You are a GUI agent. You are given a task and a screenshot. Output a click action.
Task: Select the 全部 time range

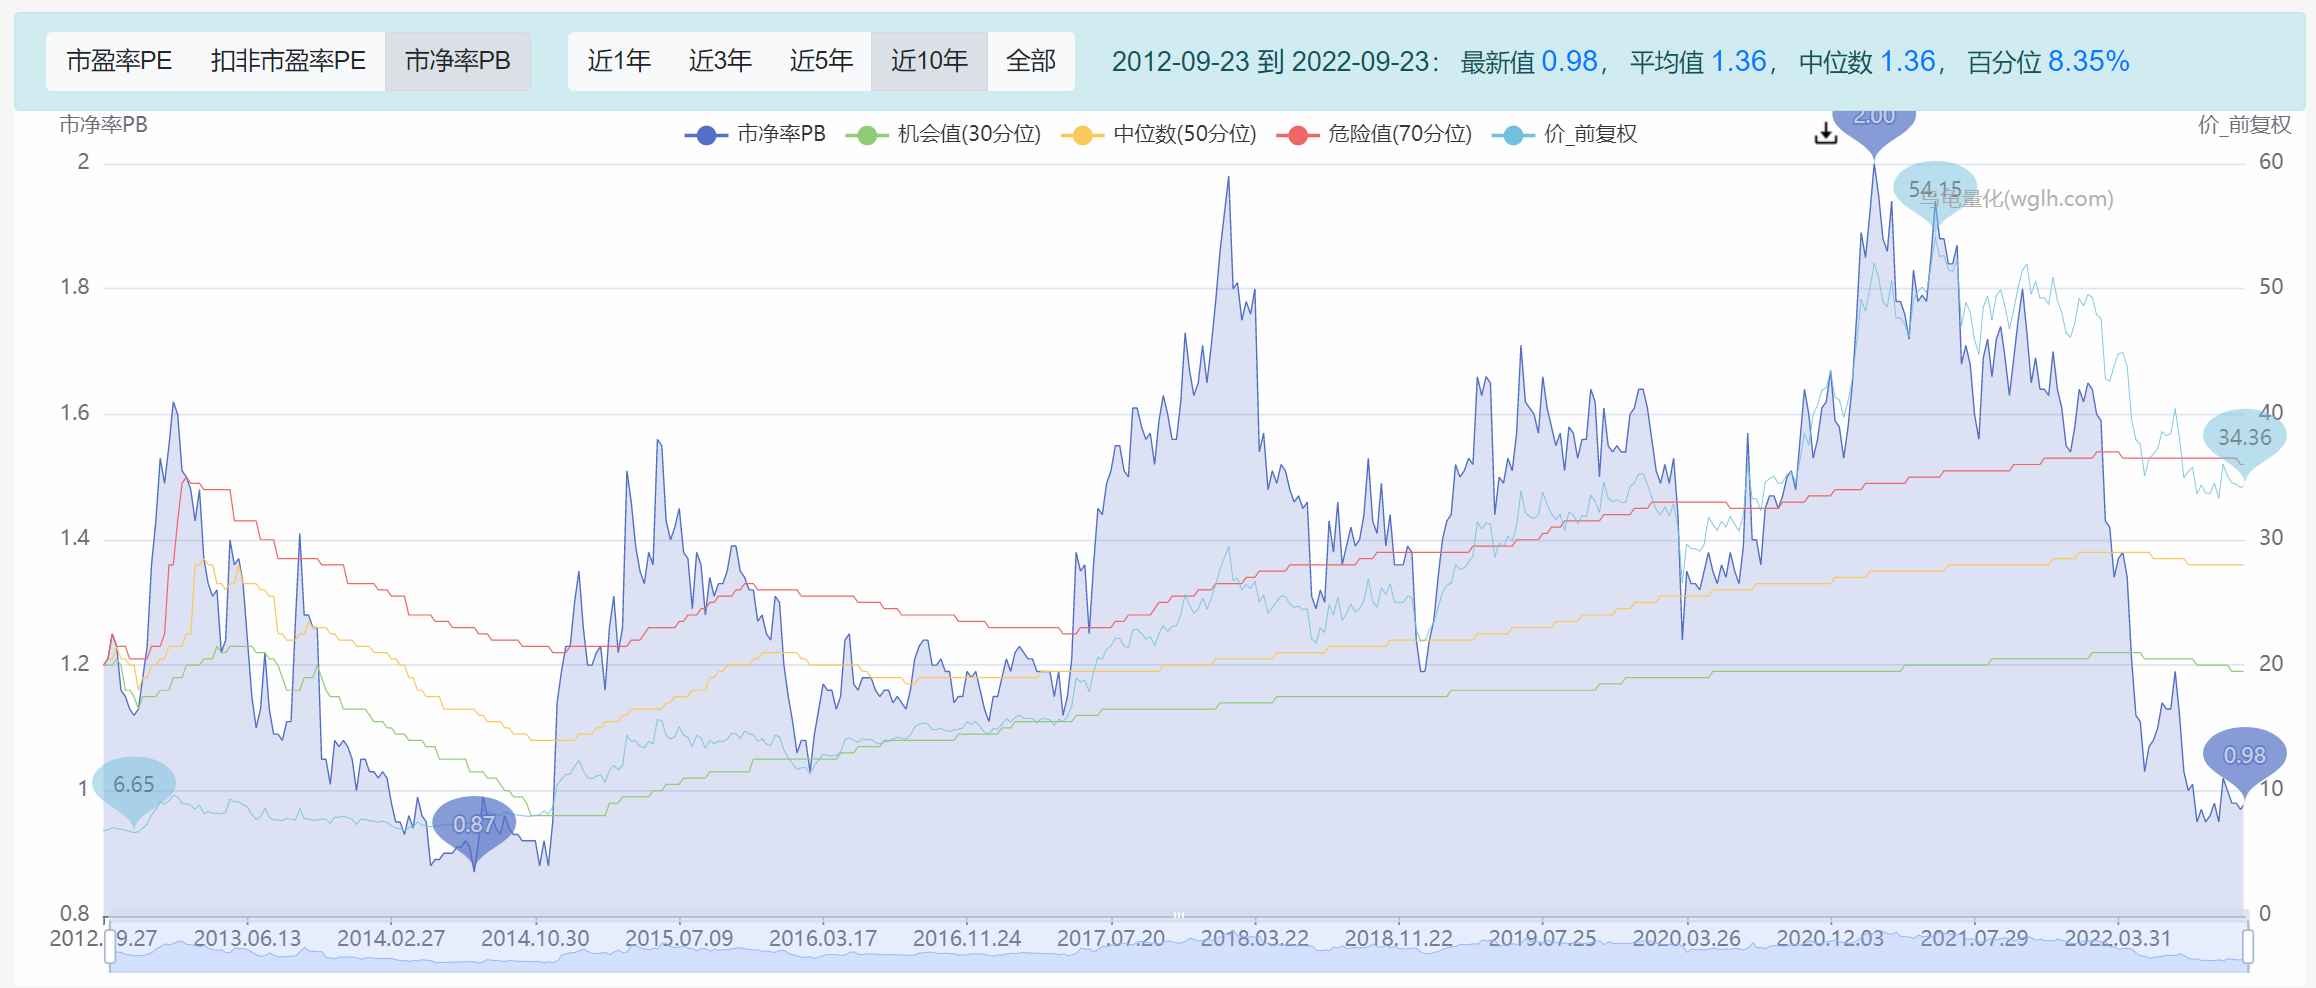coord(1031,61)
